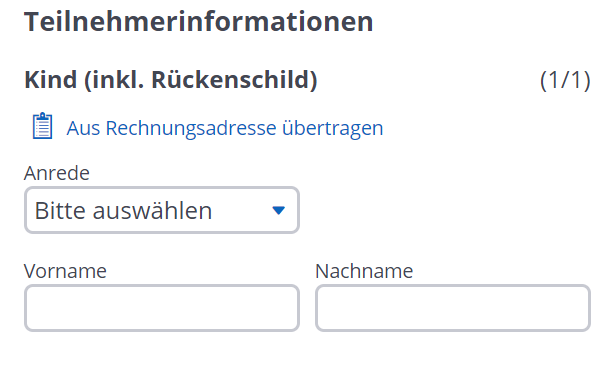Transfer data from billing address link
This screenshot has width=609, height=373.
click(x=225, y=128)
